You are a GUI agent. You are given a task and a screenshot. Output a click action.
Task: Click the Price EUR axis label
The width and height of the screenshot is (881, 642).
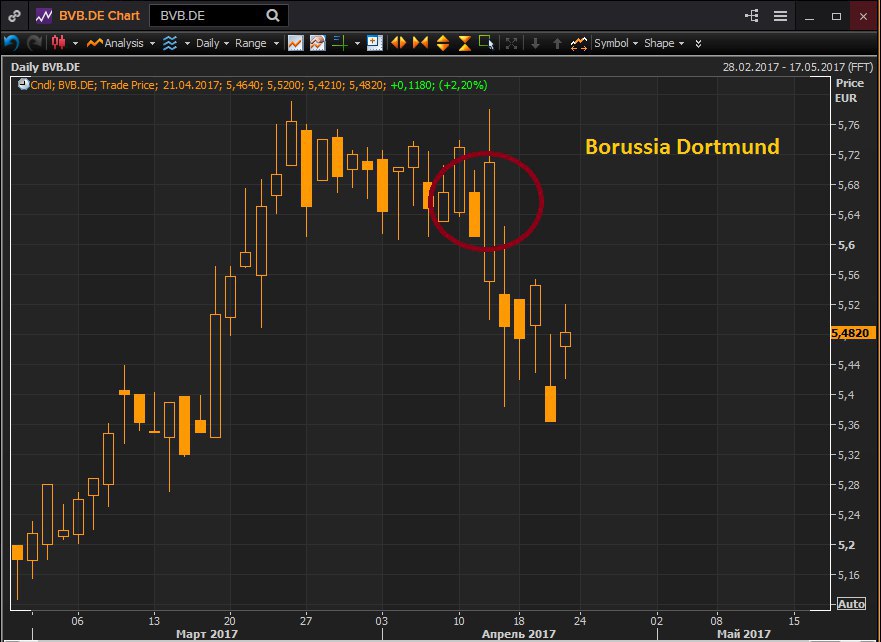pos(849,90)
